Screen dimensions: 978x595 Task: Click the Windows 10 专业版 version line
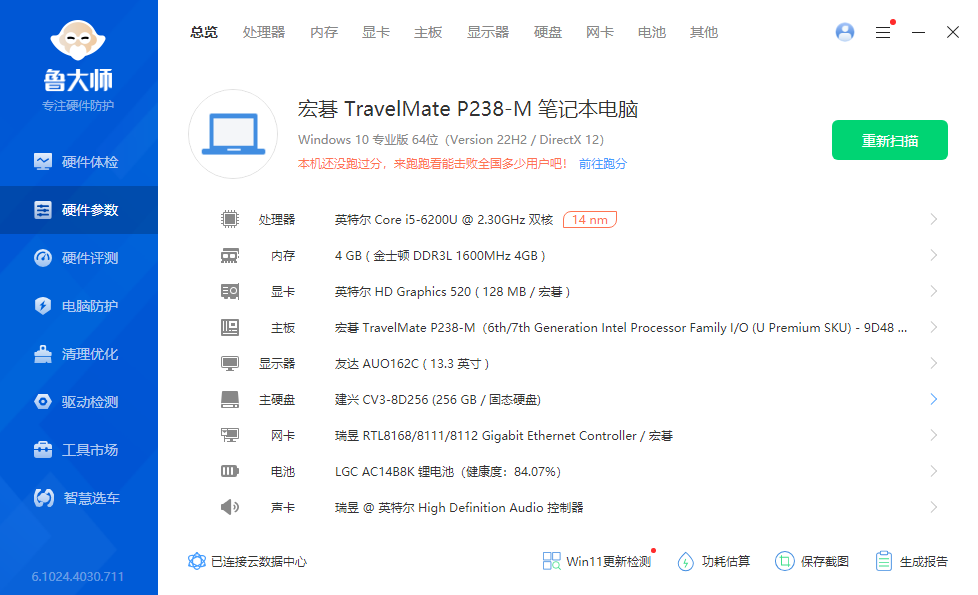[450, 140]
